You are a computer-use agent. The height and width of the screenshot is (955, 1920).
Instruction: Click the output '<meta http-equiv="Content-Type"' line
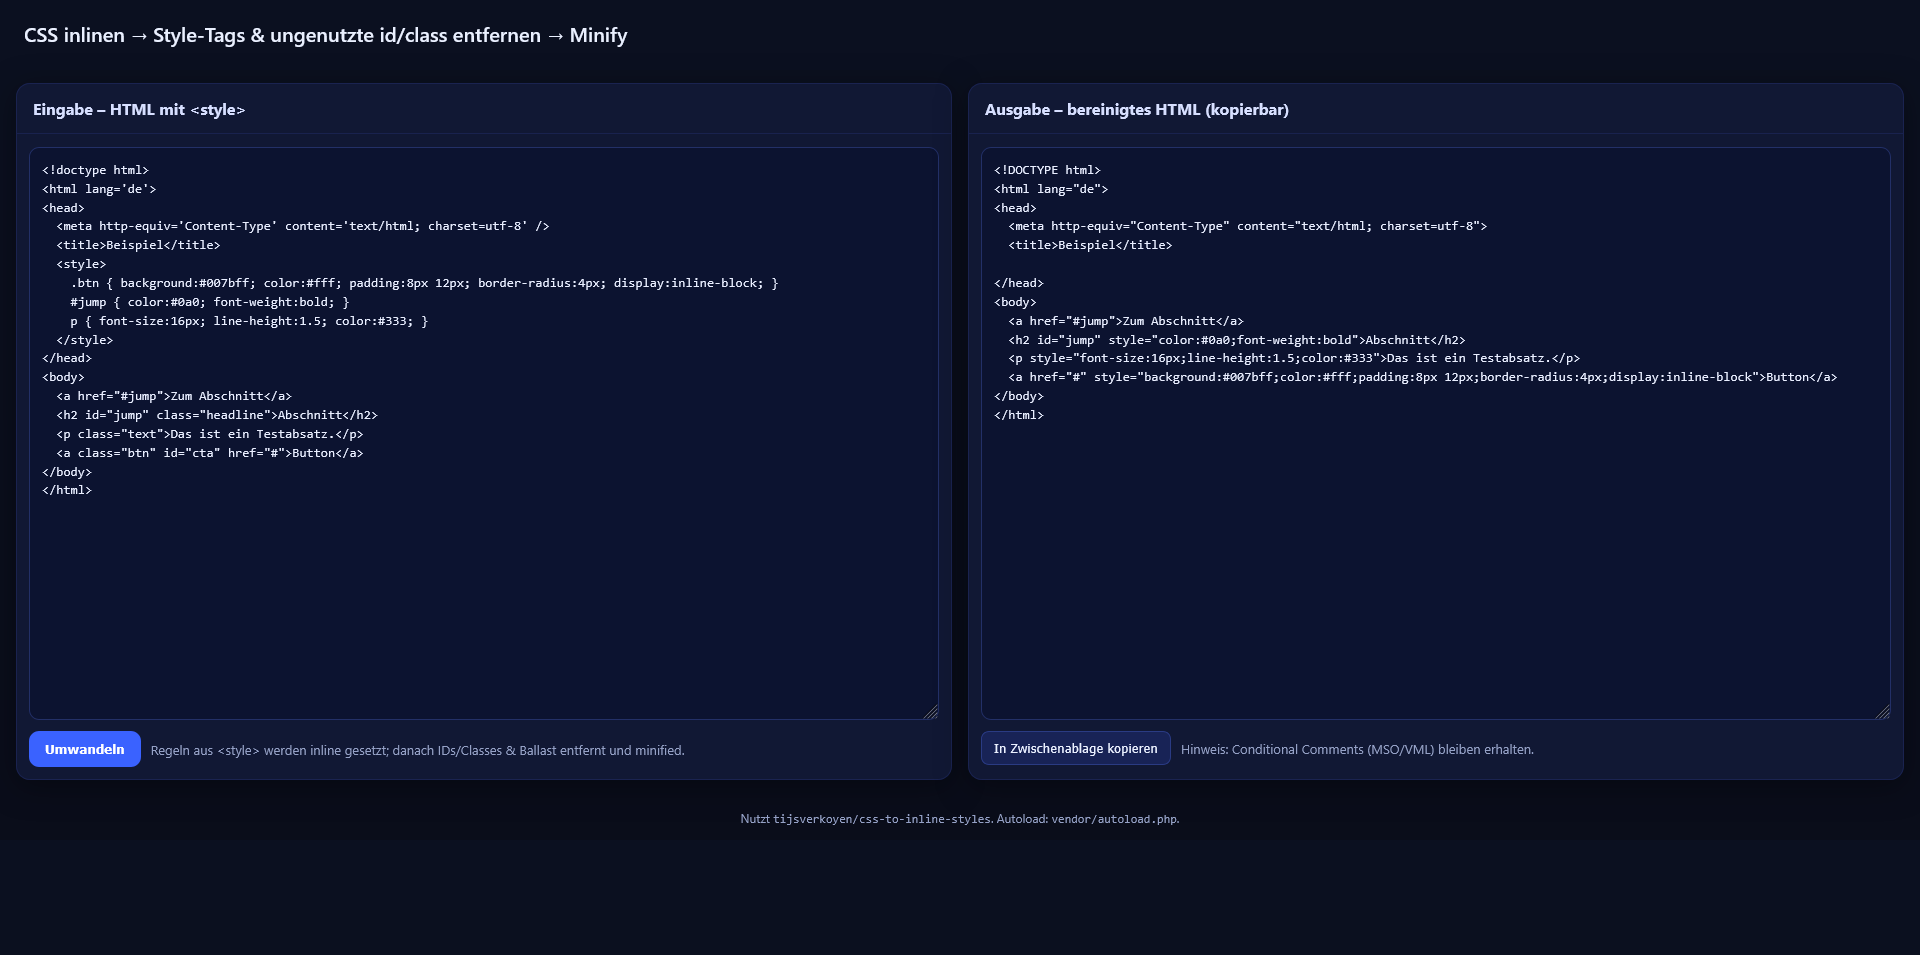[x=1248, y=226]
